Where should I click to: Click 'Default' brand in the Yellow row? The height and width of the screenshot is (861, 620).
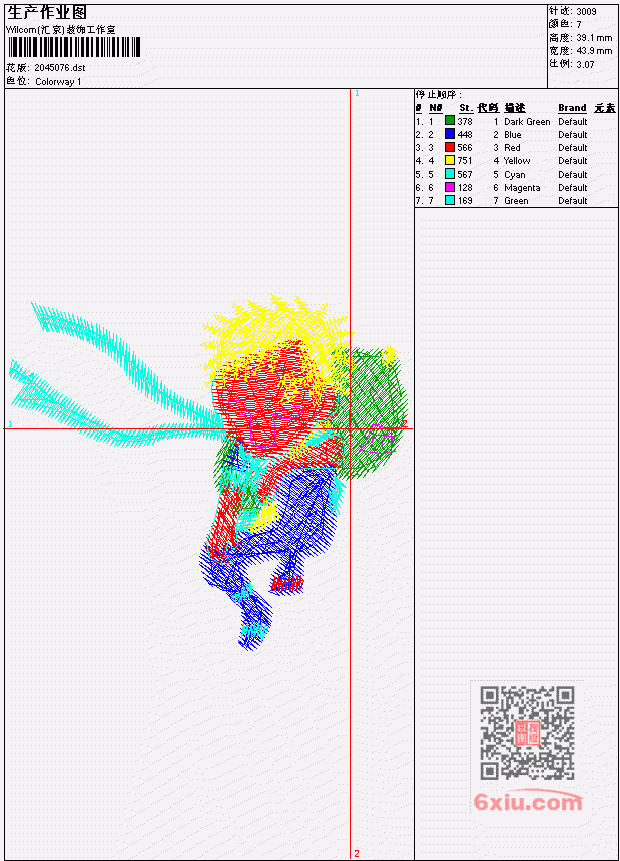tap(572, 161)
